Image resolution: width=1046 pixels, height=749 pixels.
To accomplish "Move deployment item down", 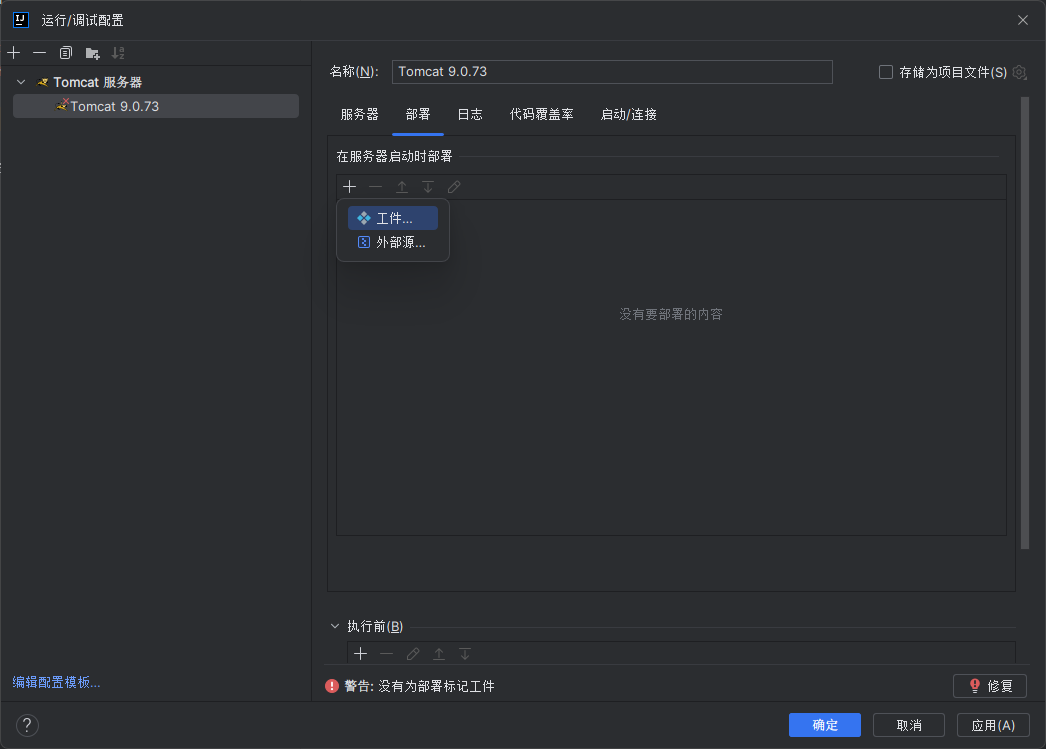I will pos(428,187).
